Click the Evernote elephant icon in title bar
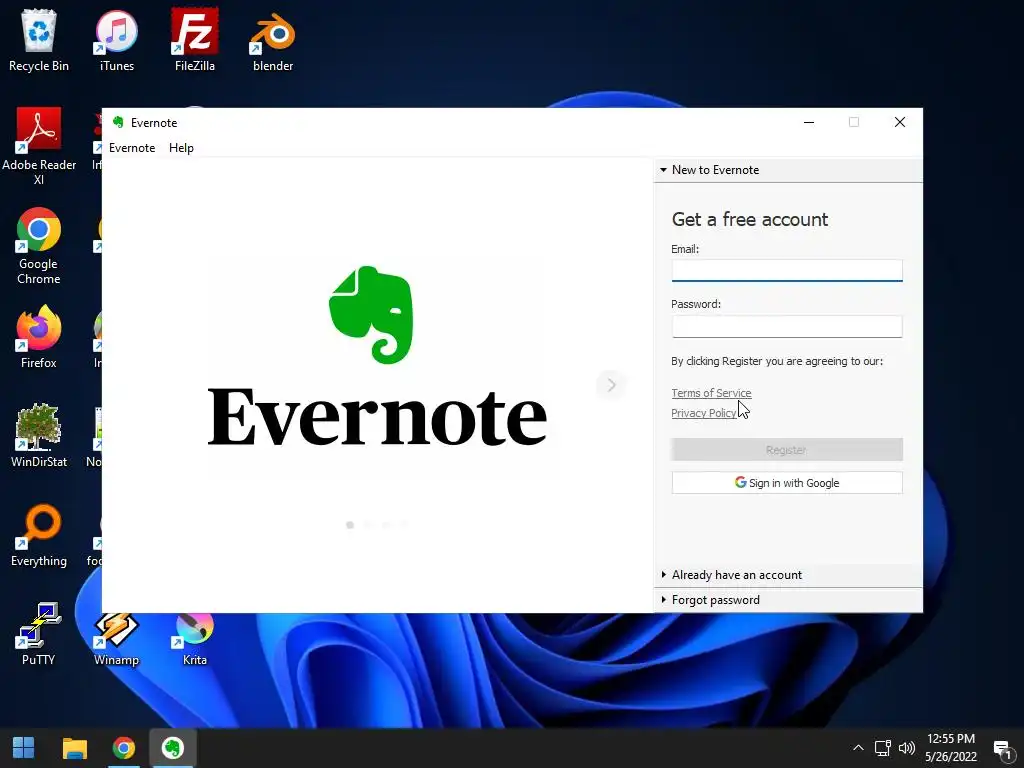 118,122
